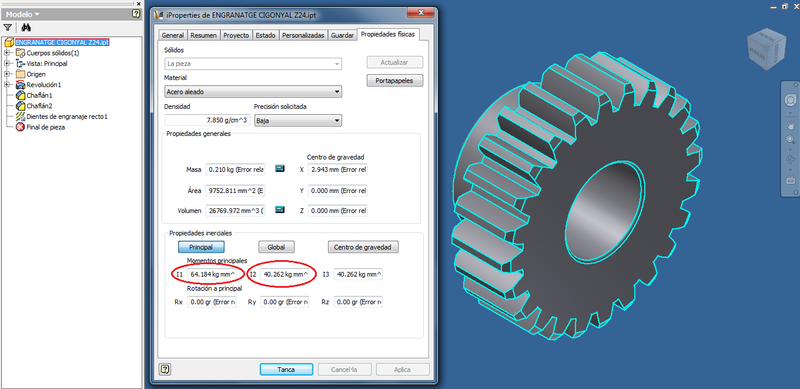Select the Pan hand tool

click(x=790, y=125)
